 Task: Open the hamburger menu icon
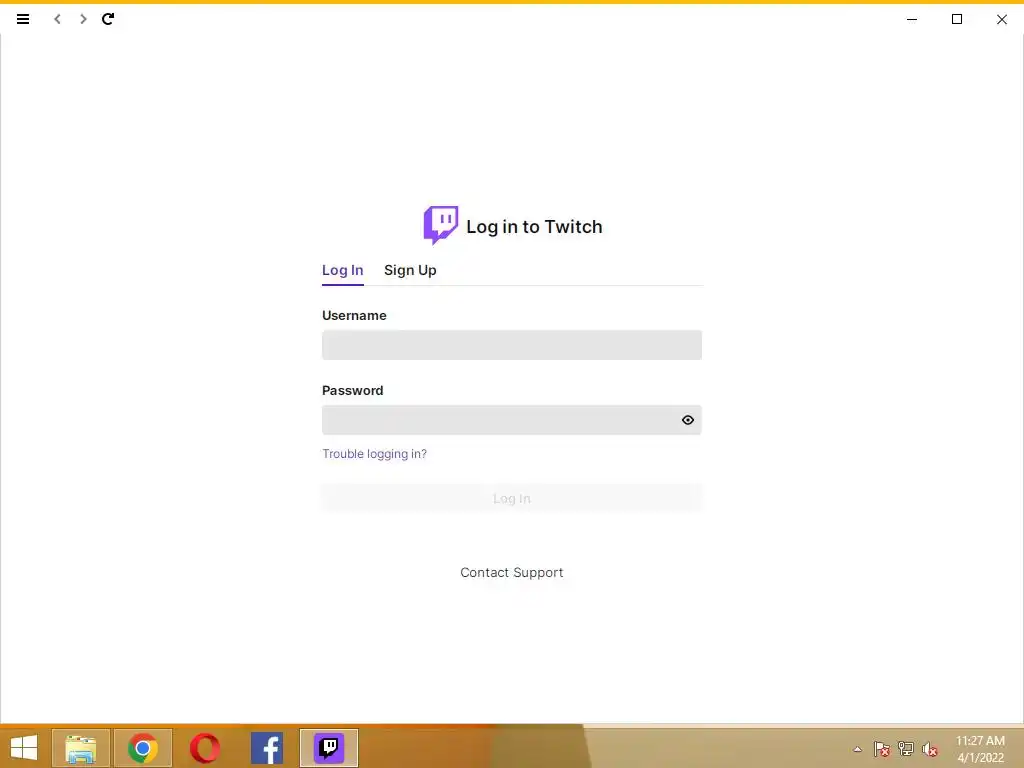pyautogui.click(x=23, y=19)
